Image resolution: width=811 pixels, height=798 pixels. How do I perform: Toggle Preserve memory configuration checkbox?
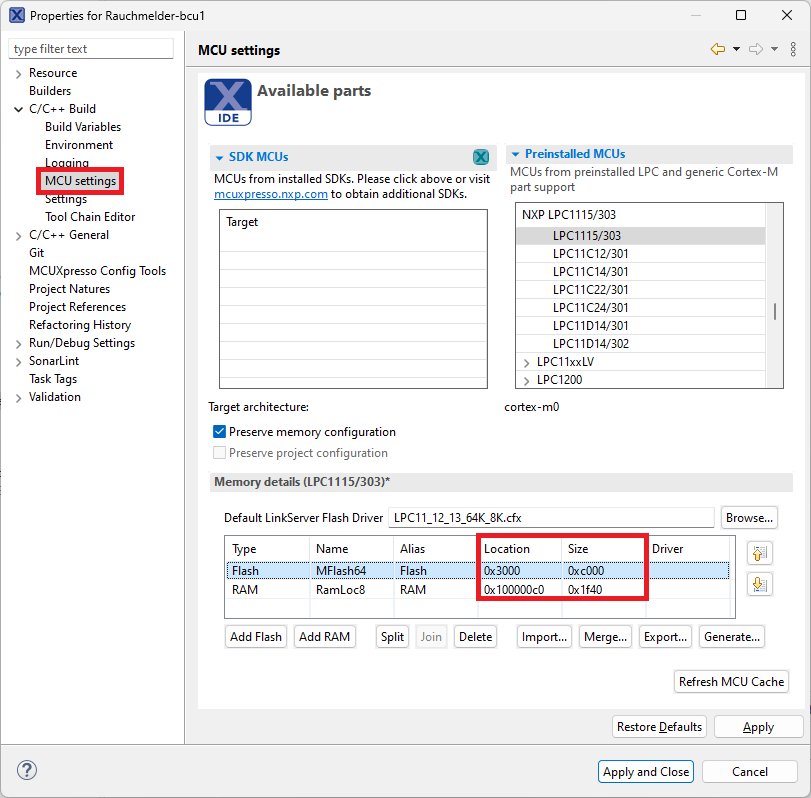click(x=219, y=432)
